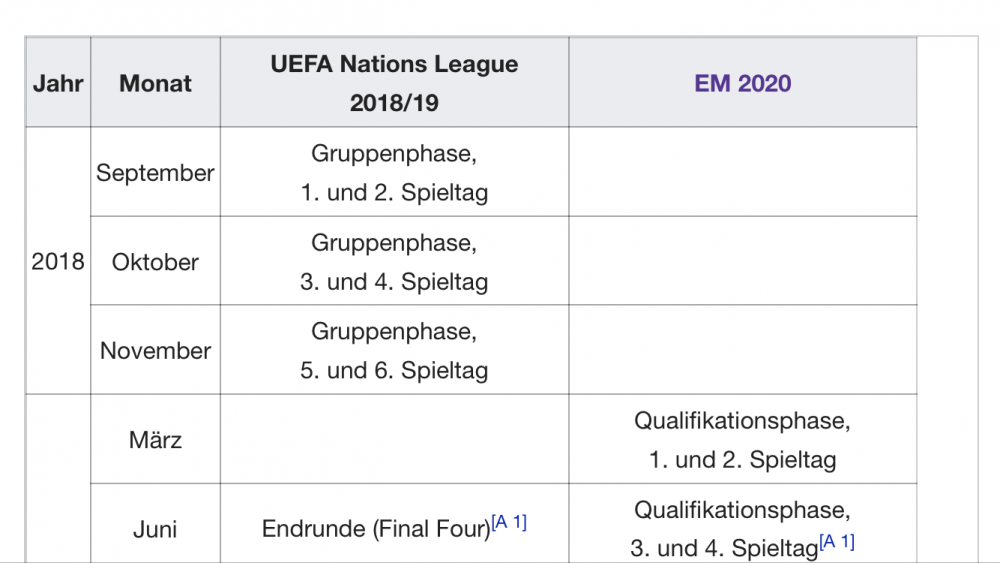Select the UEFA Nations League 2018/19 header
Viewport: 1000px width, 563px height.
coord(394,82)
